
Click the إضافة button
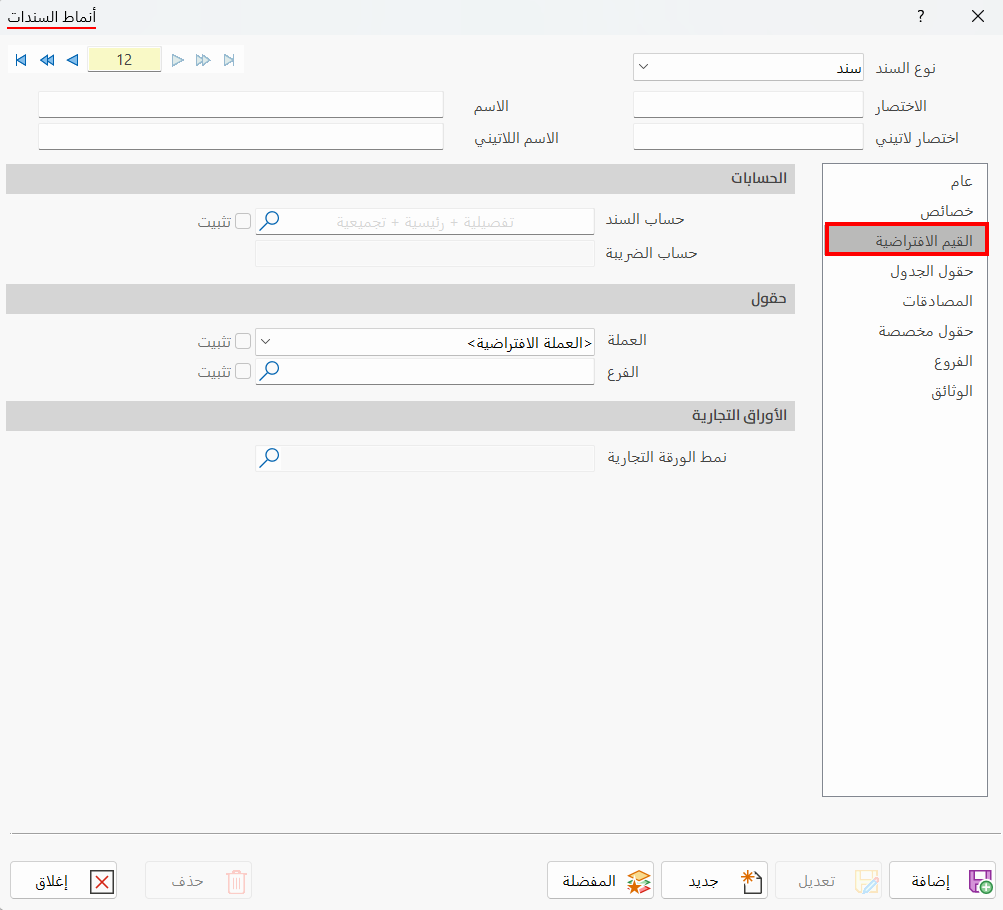click(x=942, y=881)
